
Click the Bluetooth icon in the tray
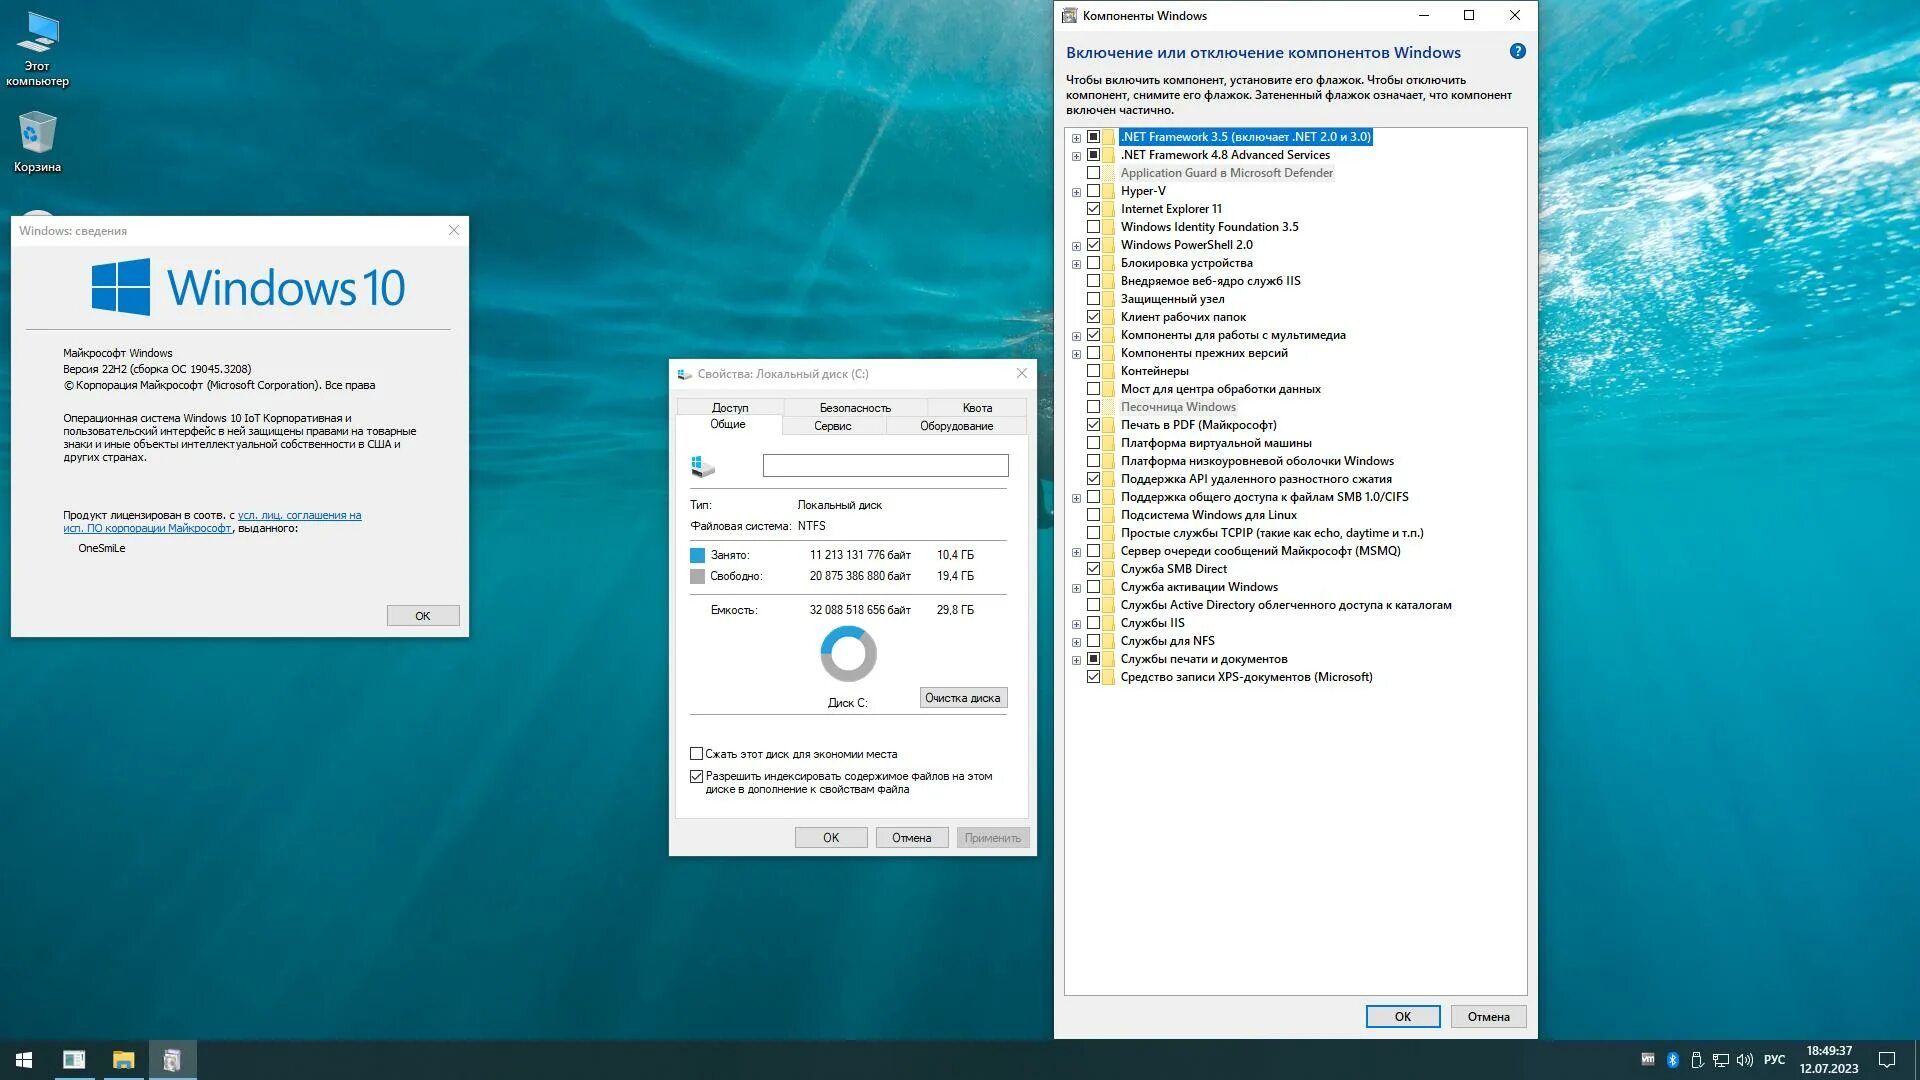pos(1672,1060)
